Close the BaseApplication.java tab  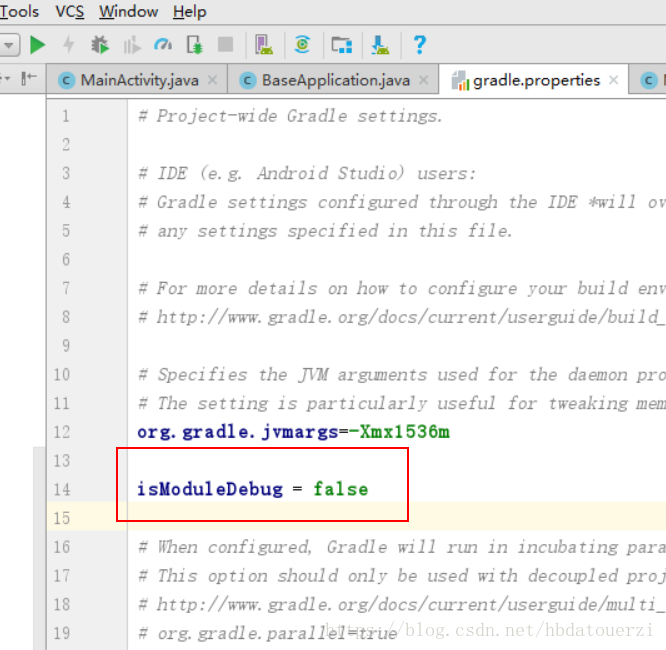coord(423,80)
